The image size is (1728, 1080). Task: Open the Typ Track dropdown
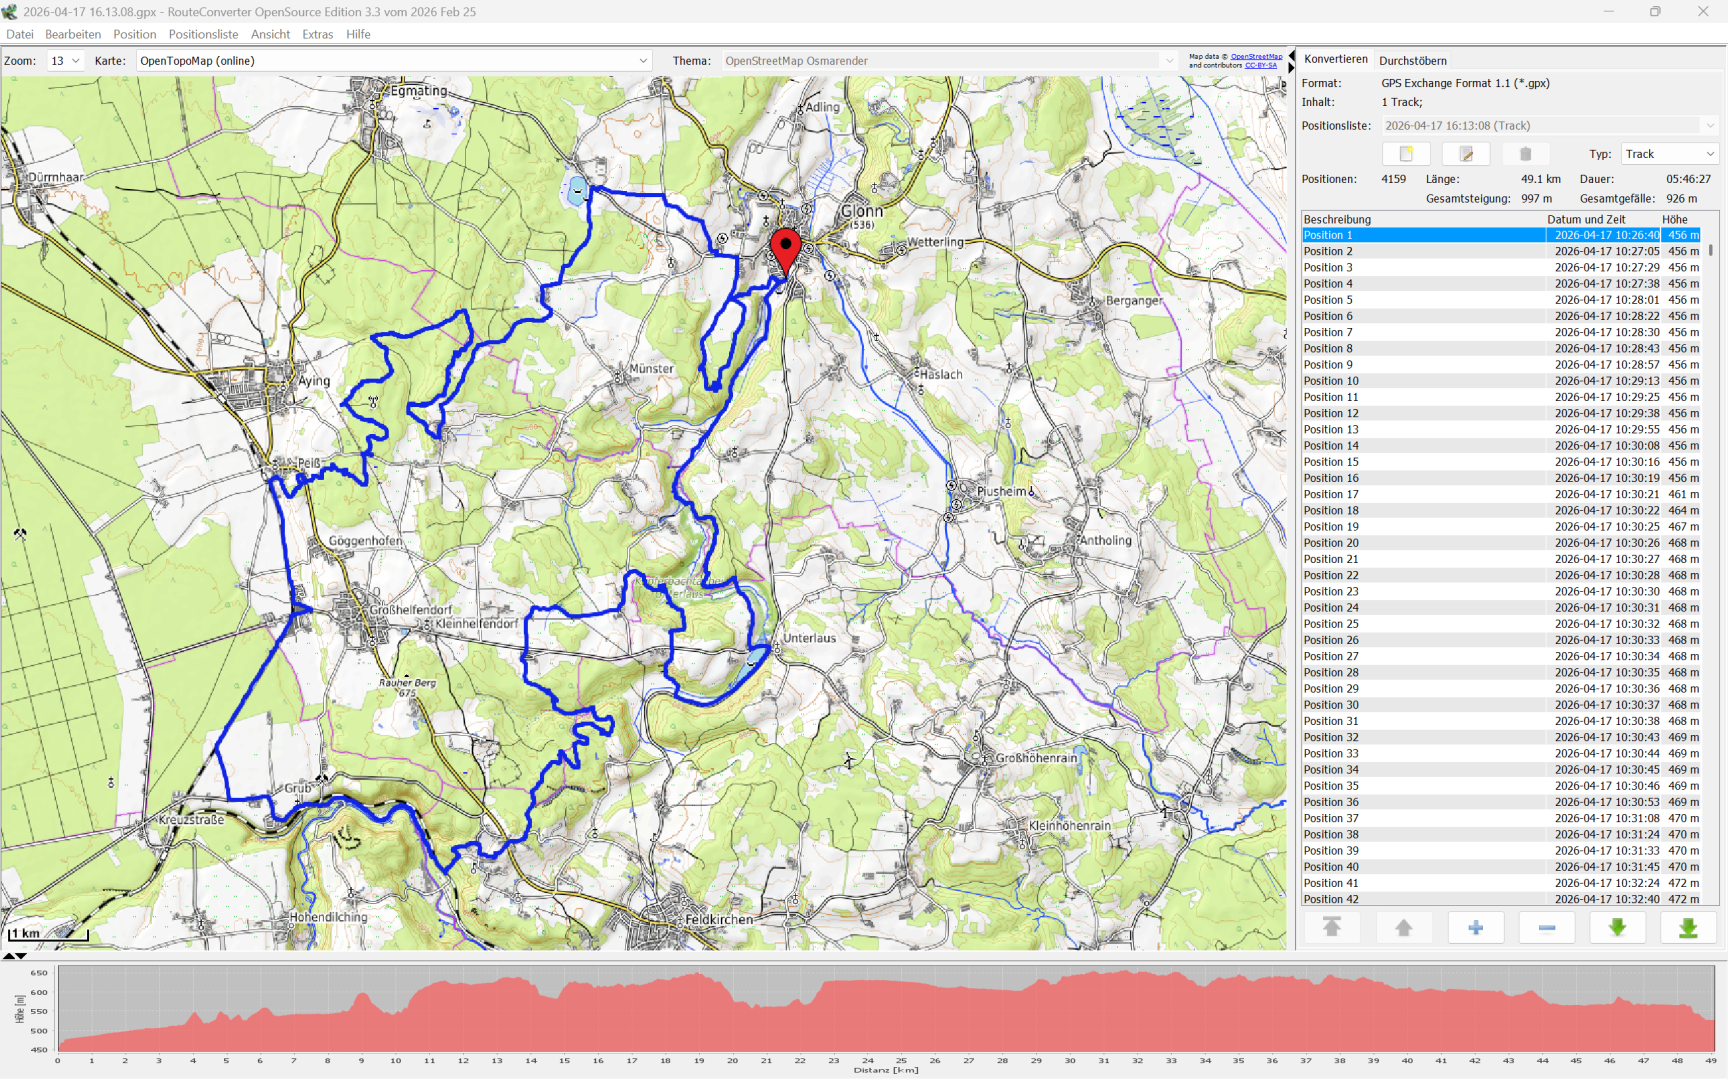1669,154
